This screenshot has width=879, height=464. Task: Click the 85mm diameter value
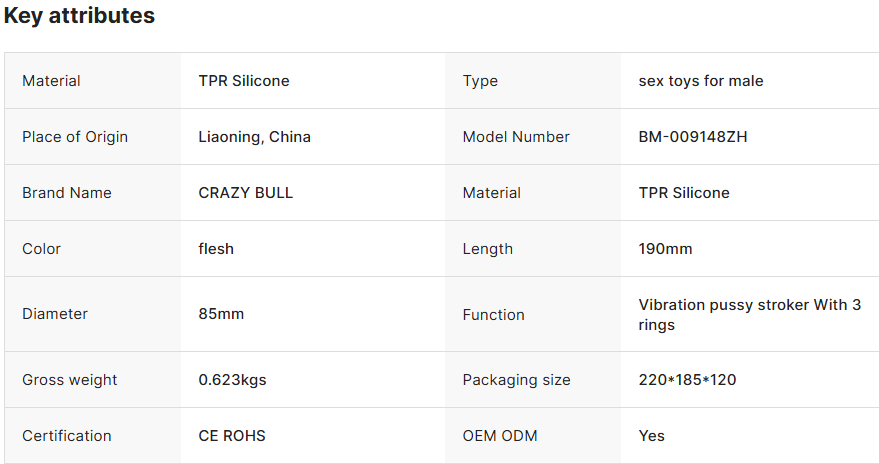click(221, 314)
